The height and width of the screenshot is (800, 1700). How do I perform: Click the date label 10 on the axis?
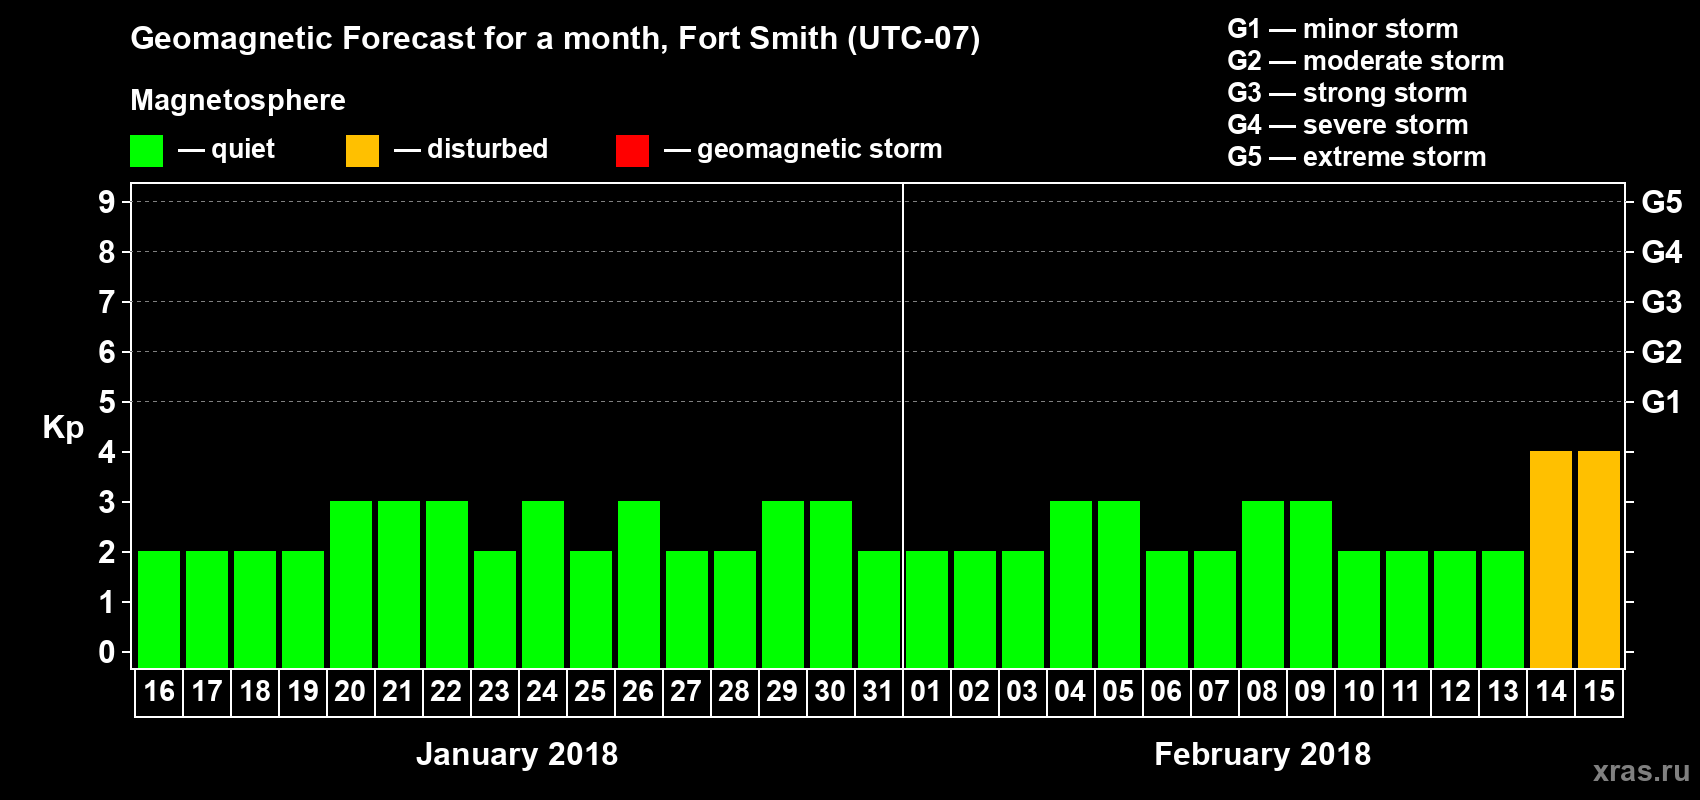click(x=1359, y=692)
